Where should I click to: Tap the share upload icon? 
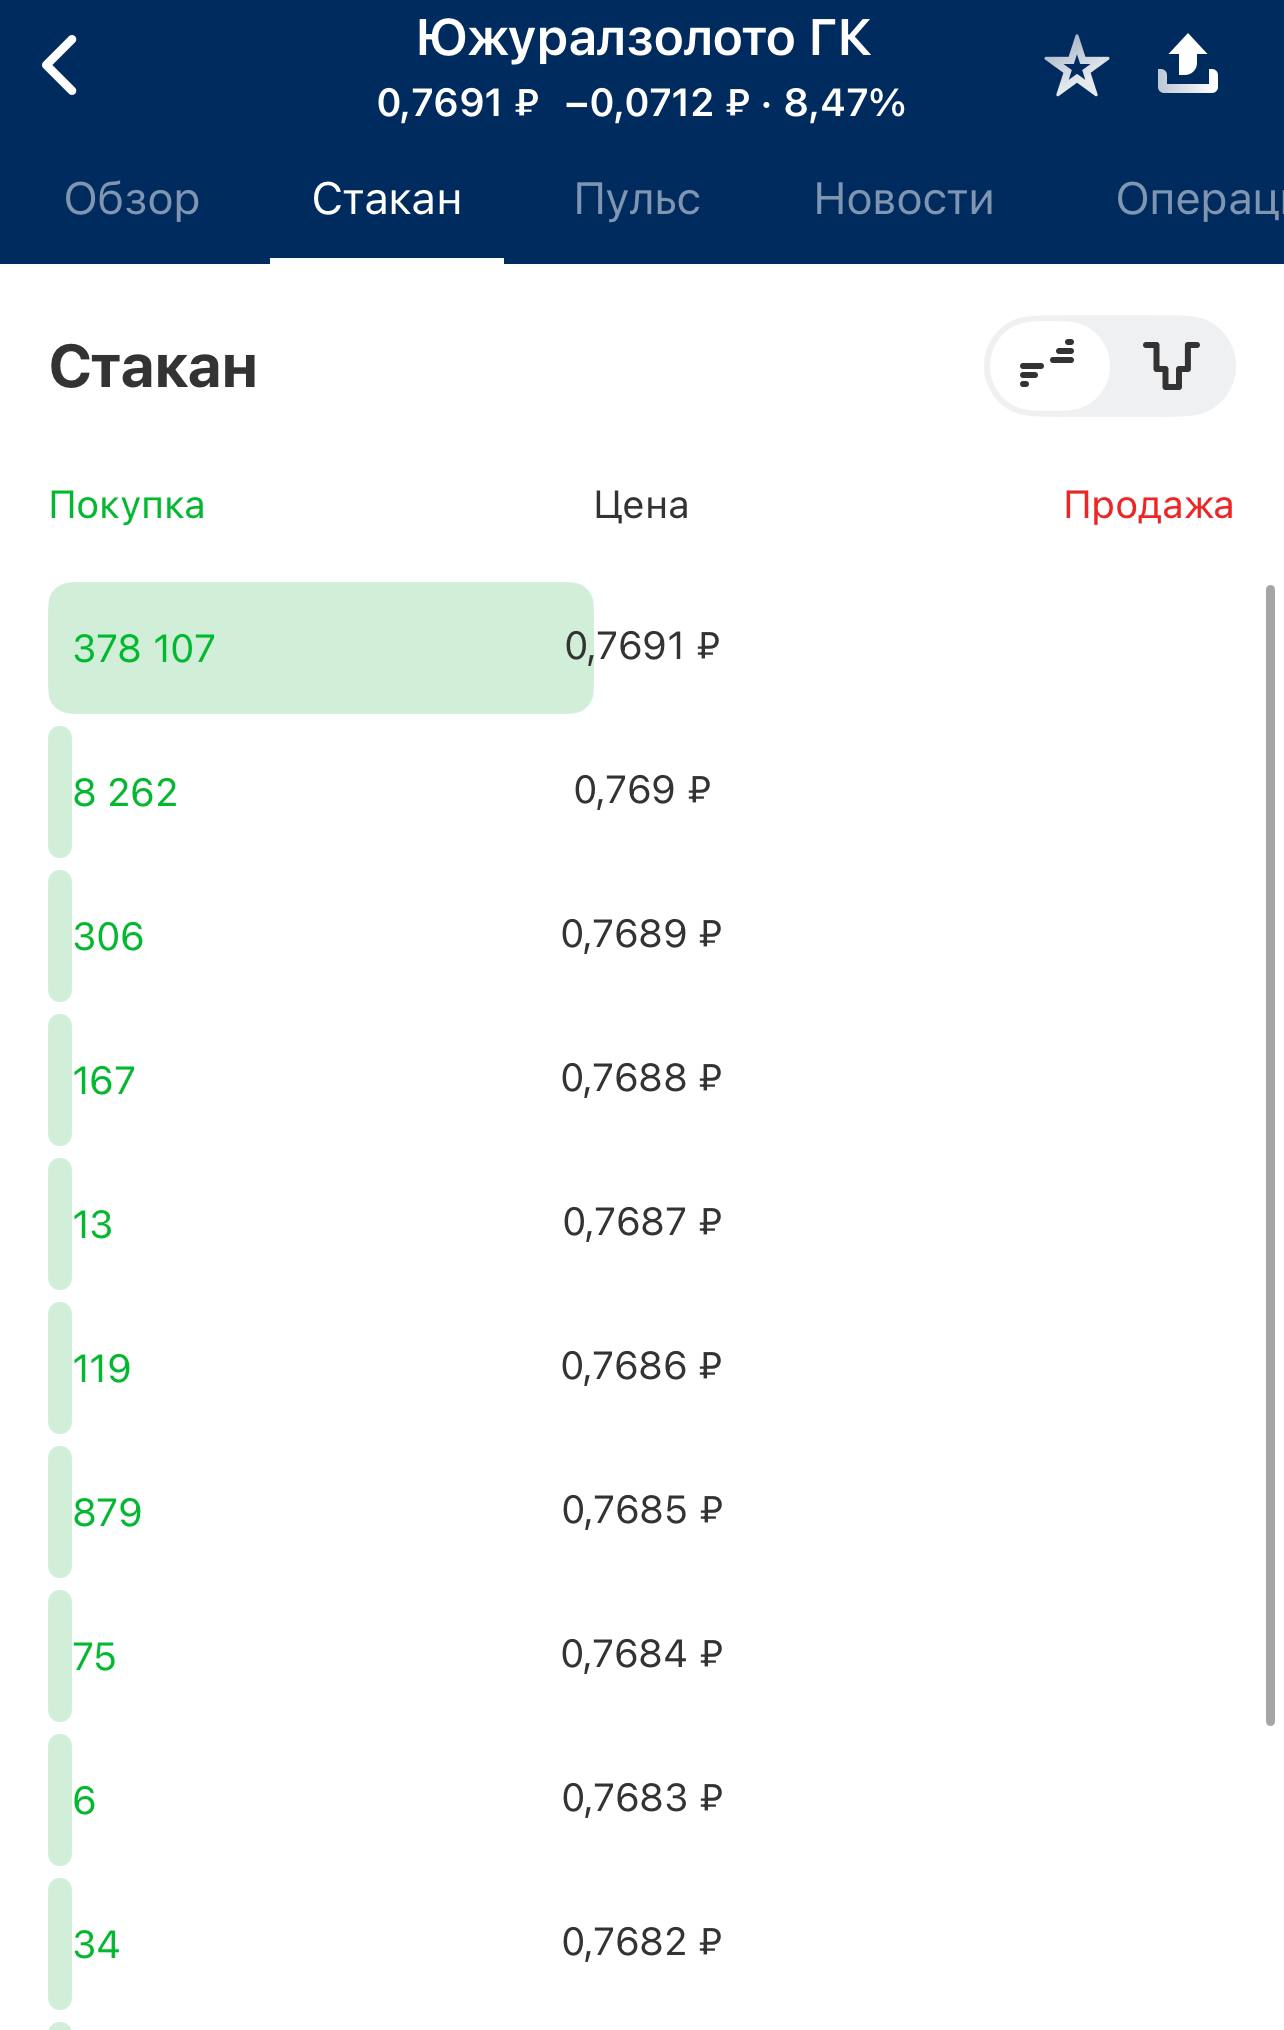[x=1187, y=66]
